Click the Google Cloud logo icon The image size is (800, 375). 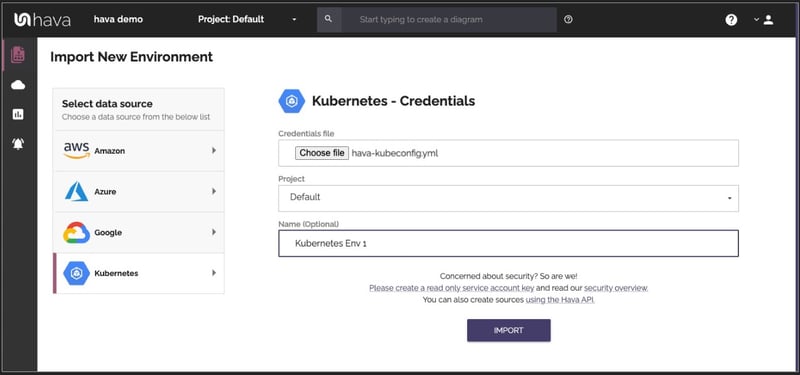[x=77, y=232]
